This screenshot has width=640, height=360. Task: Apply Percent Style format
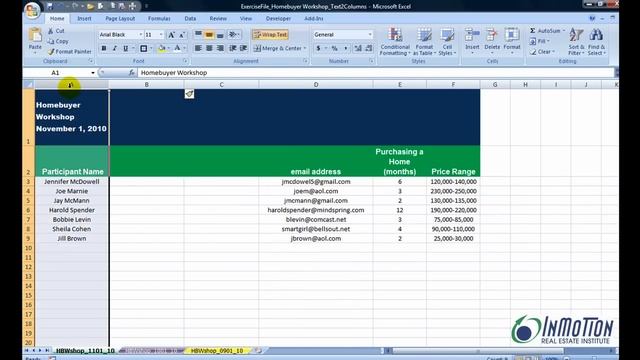[335, 49]
